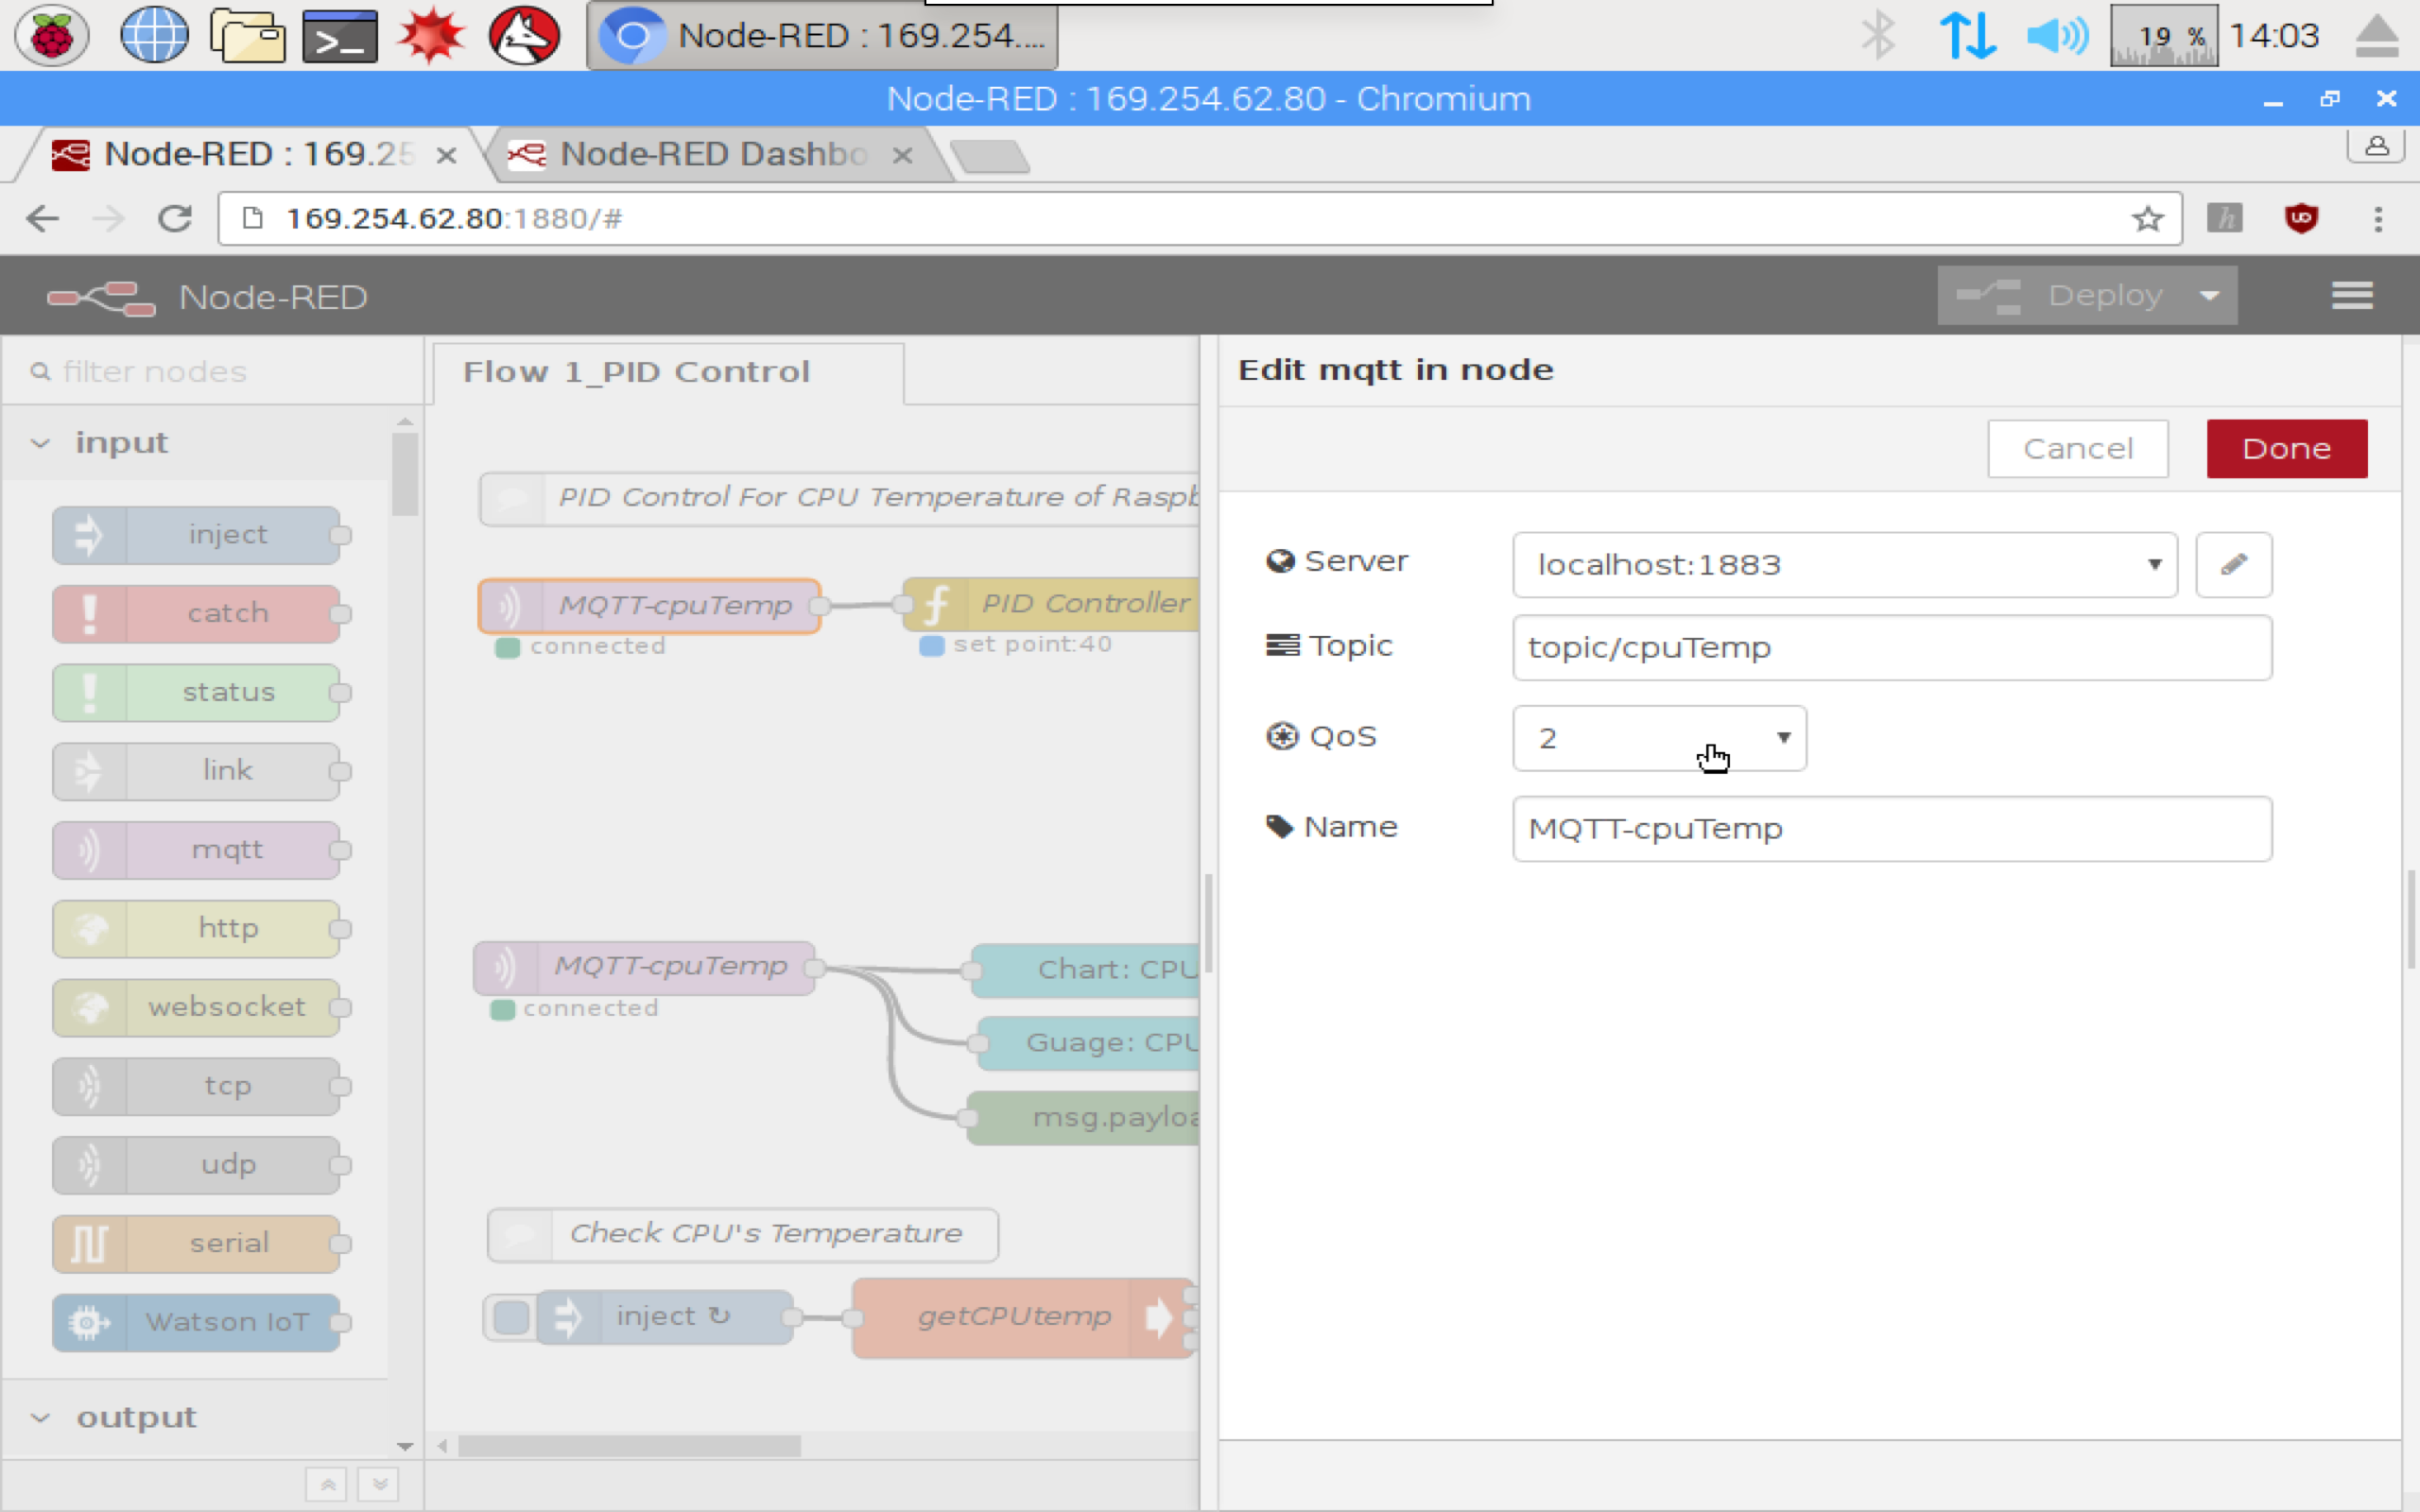
Task: Select the websocket palette node
Action: point(197,1008)
